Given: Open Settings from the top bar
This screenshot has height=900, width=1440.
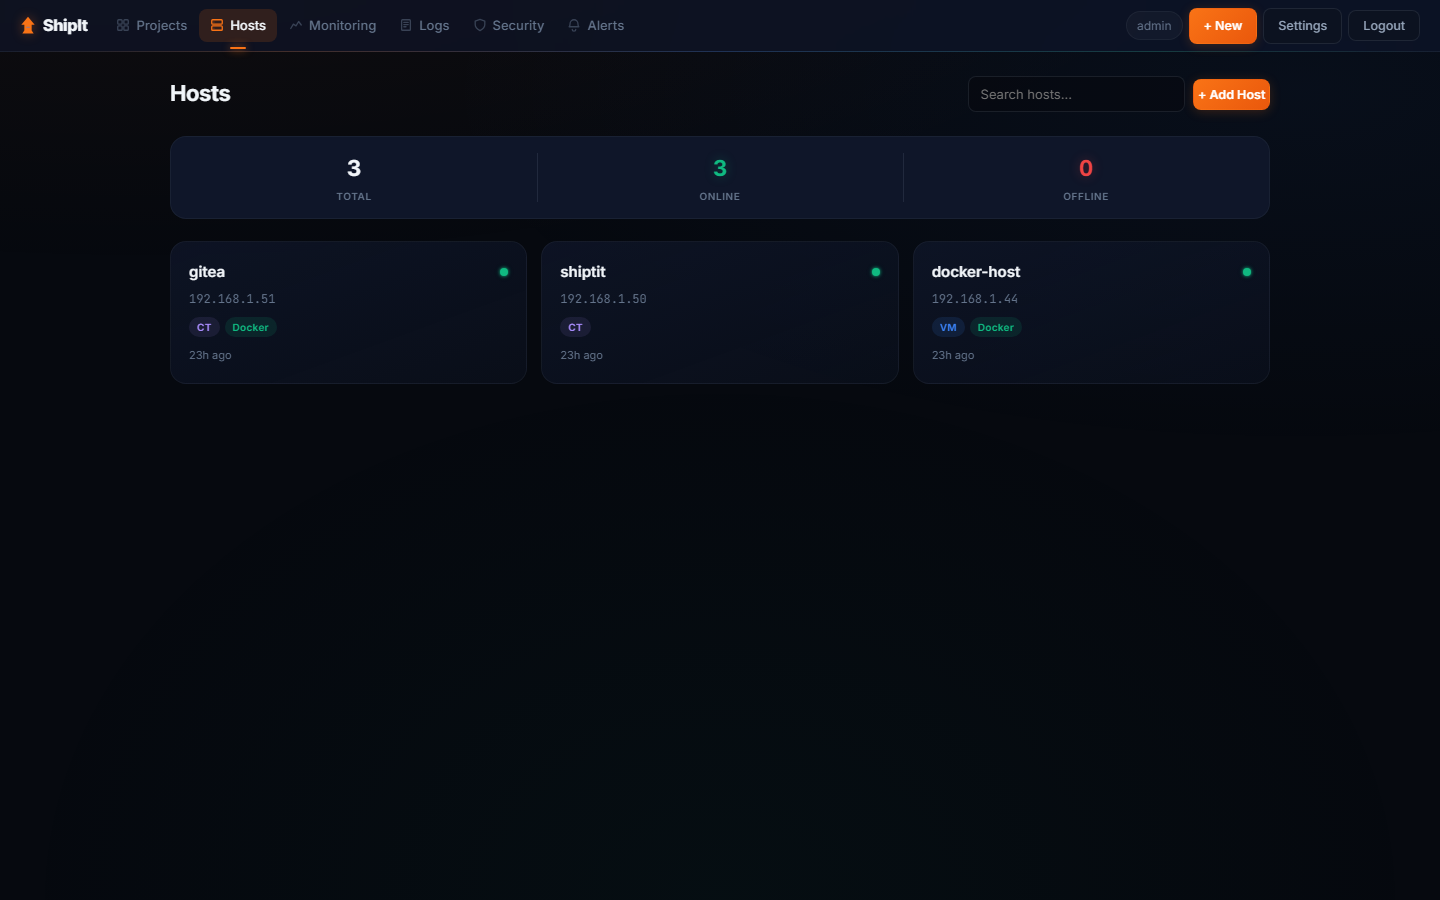Looking at the screenshot, I should (1302, 26).
